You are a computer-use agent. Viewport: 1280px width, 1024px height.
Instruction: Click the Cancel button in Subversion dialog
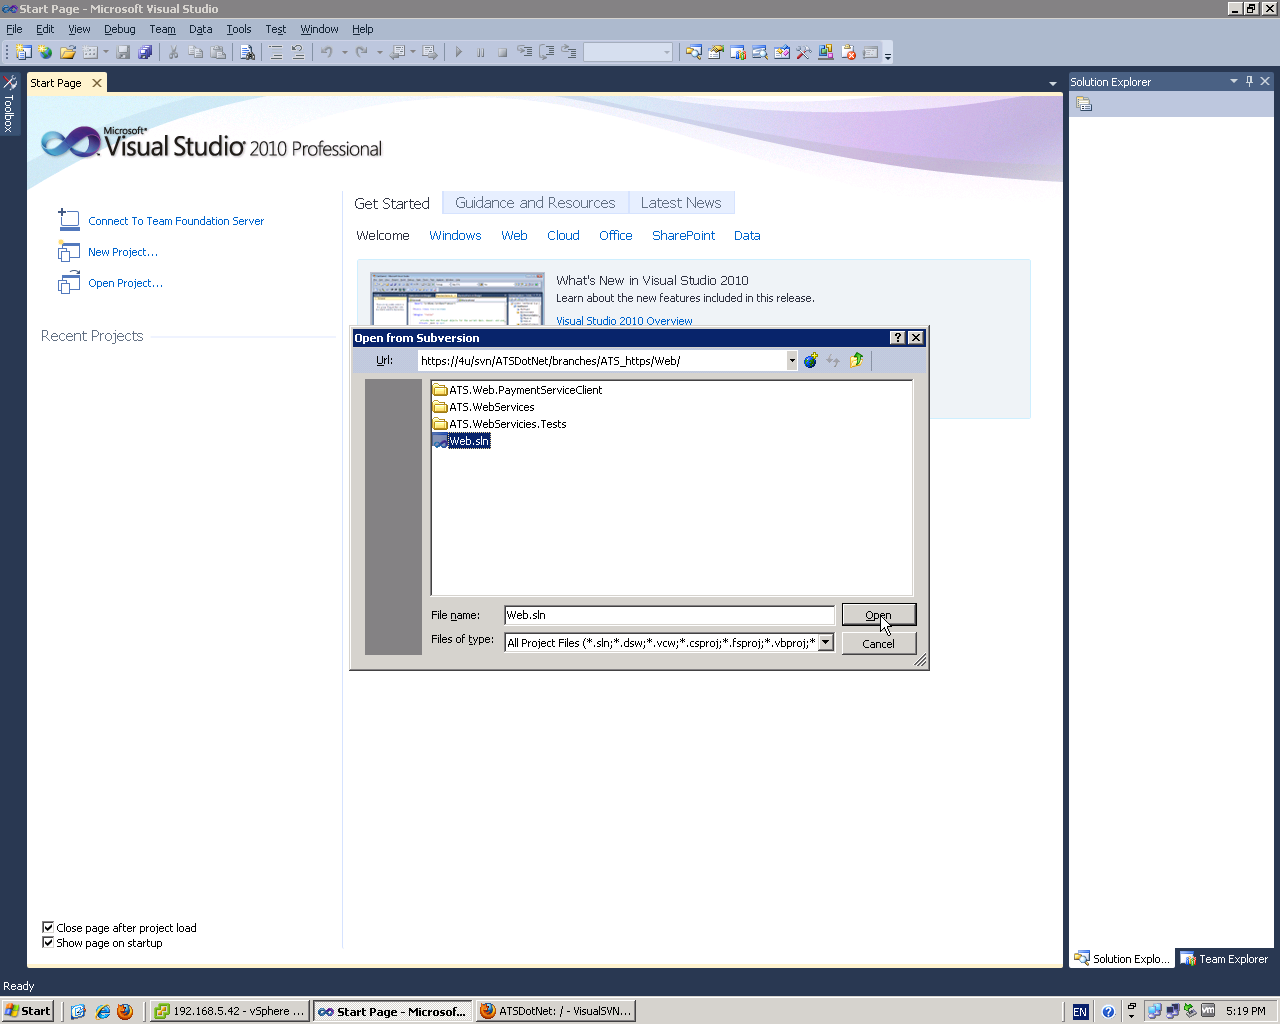coord(879,644)
